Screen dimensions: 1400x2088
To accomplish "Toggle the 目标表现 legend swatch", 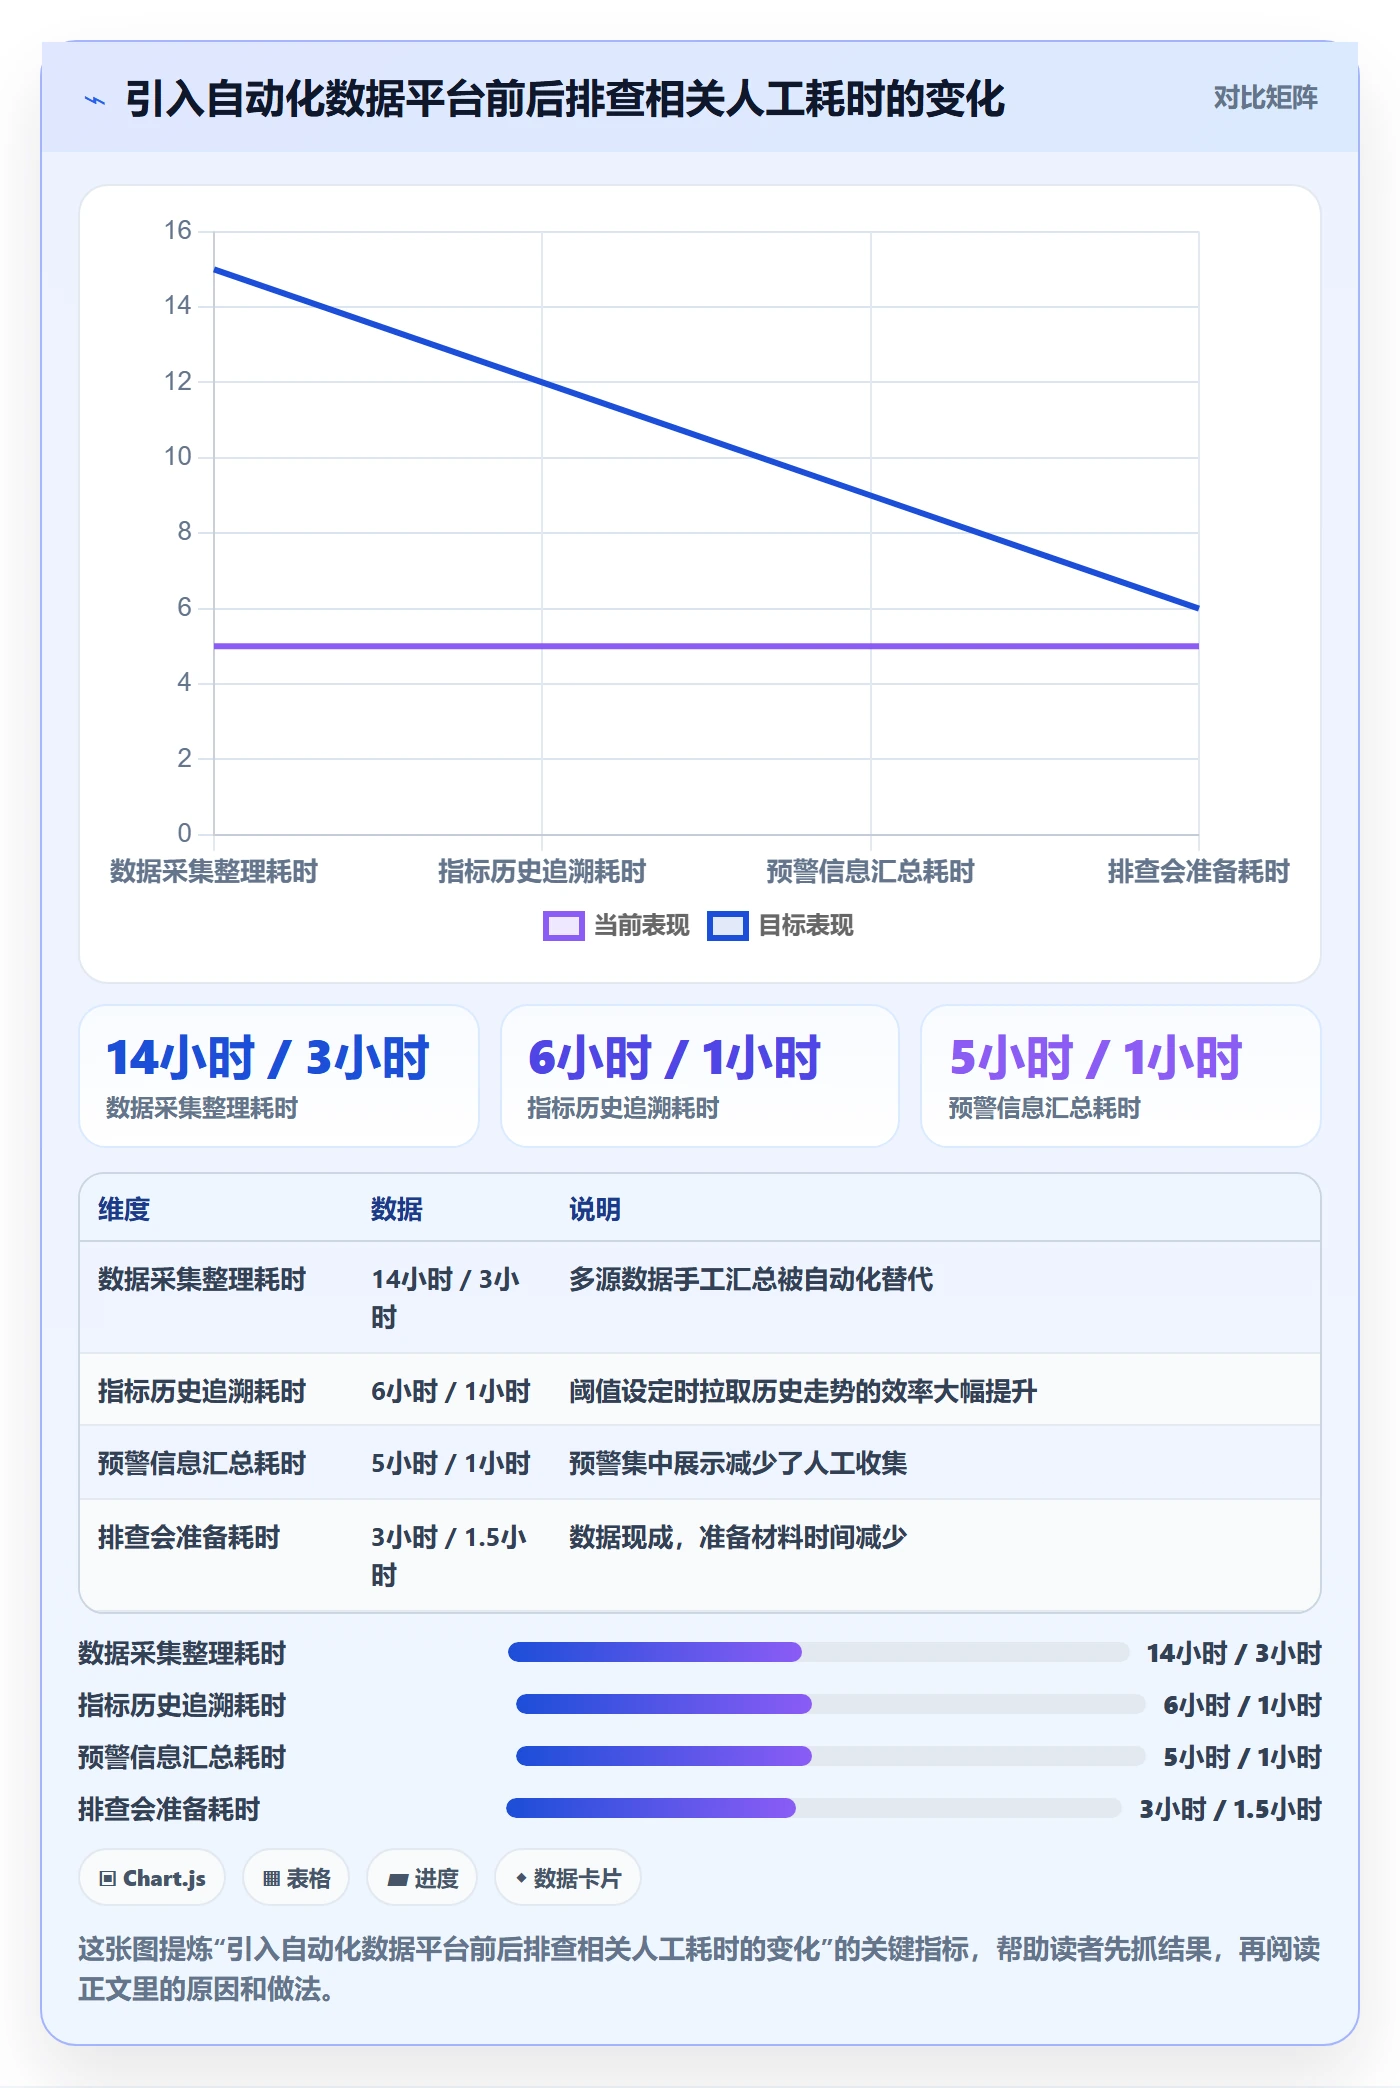I will [x=727, y=926].
